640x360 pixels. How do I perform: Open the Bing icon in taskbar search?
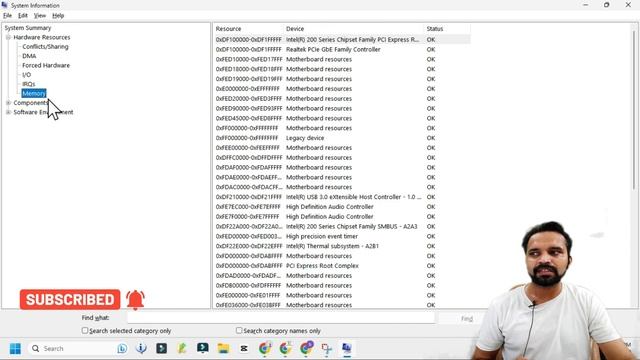tap(122, 349)
